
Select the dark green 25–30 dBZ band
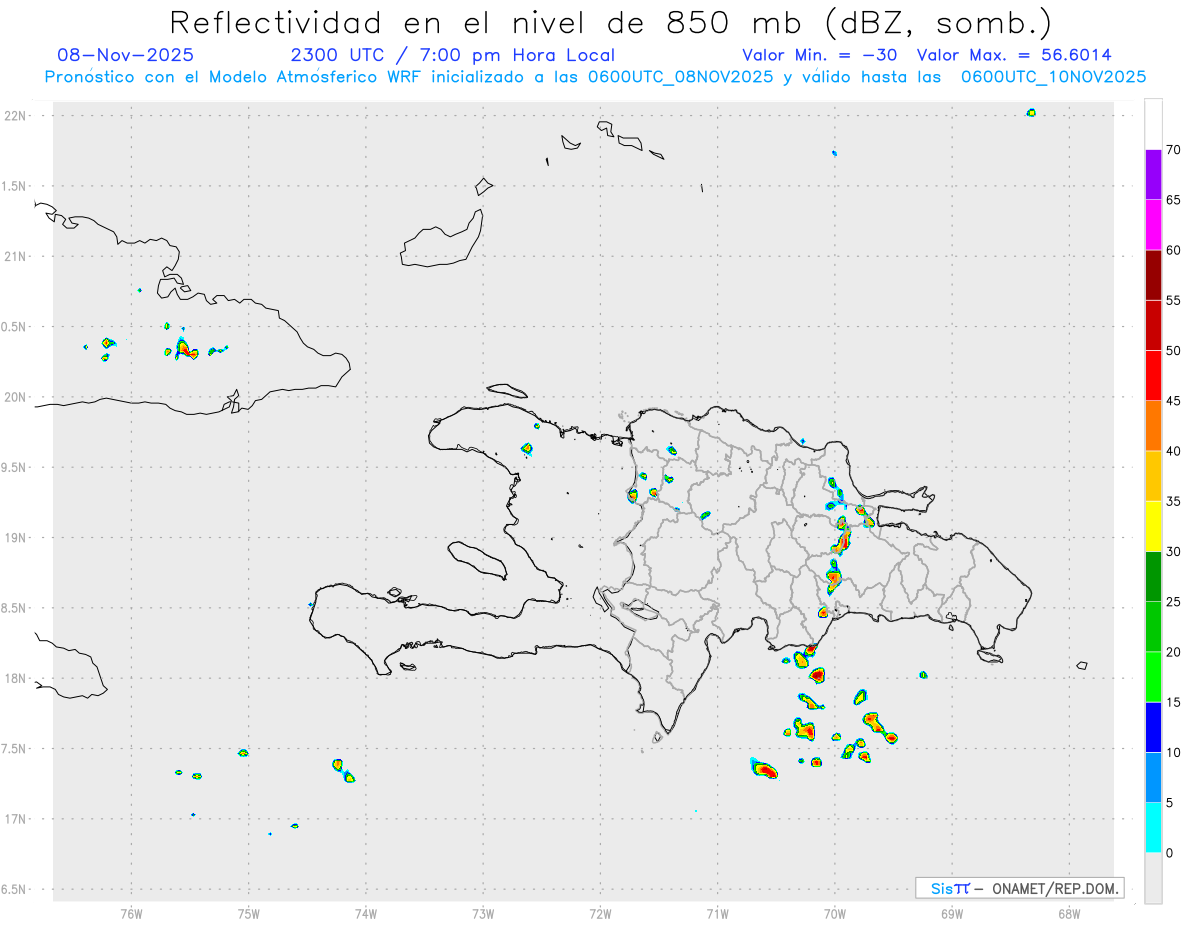(1153, 577)
